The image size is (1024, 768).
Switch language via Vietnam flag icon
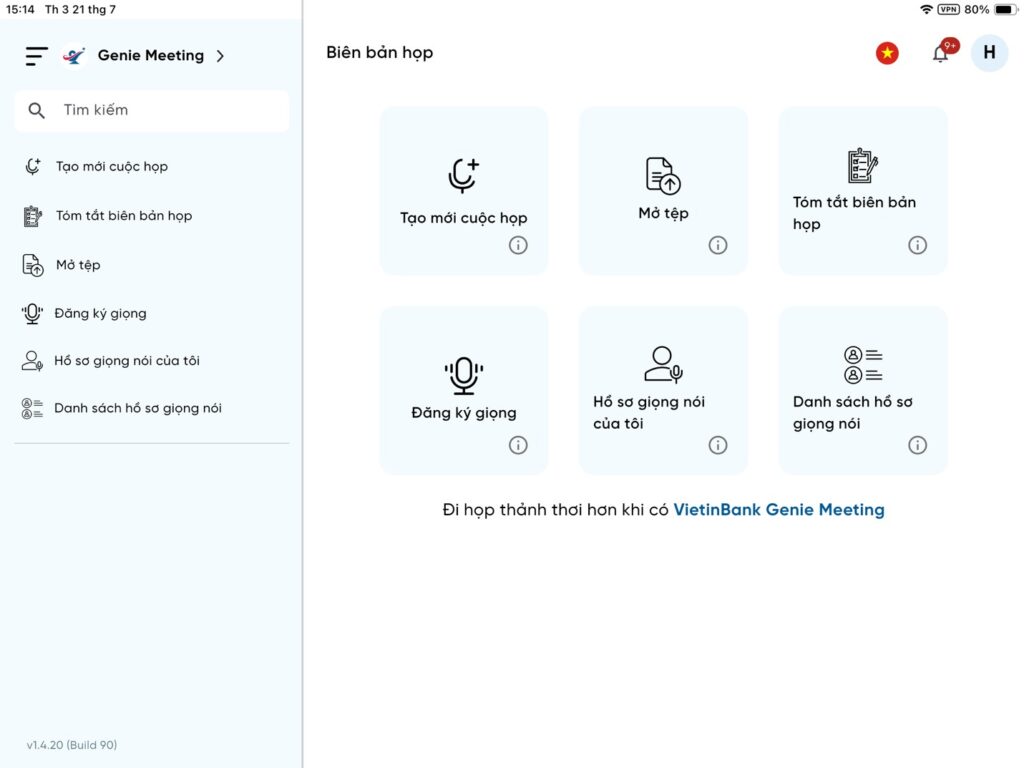[x=887, y=53]
